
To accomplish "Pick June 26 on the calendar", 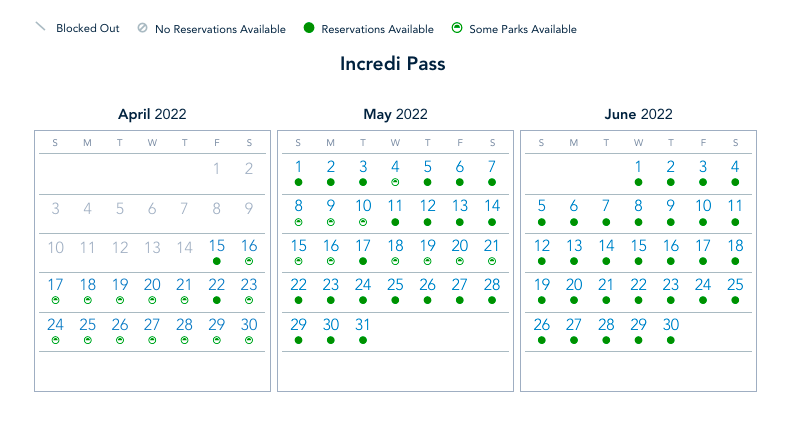I will pos(541,325).
